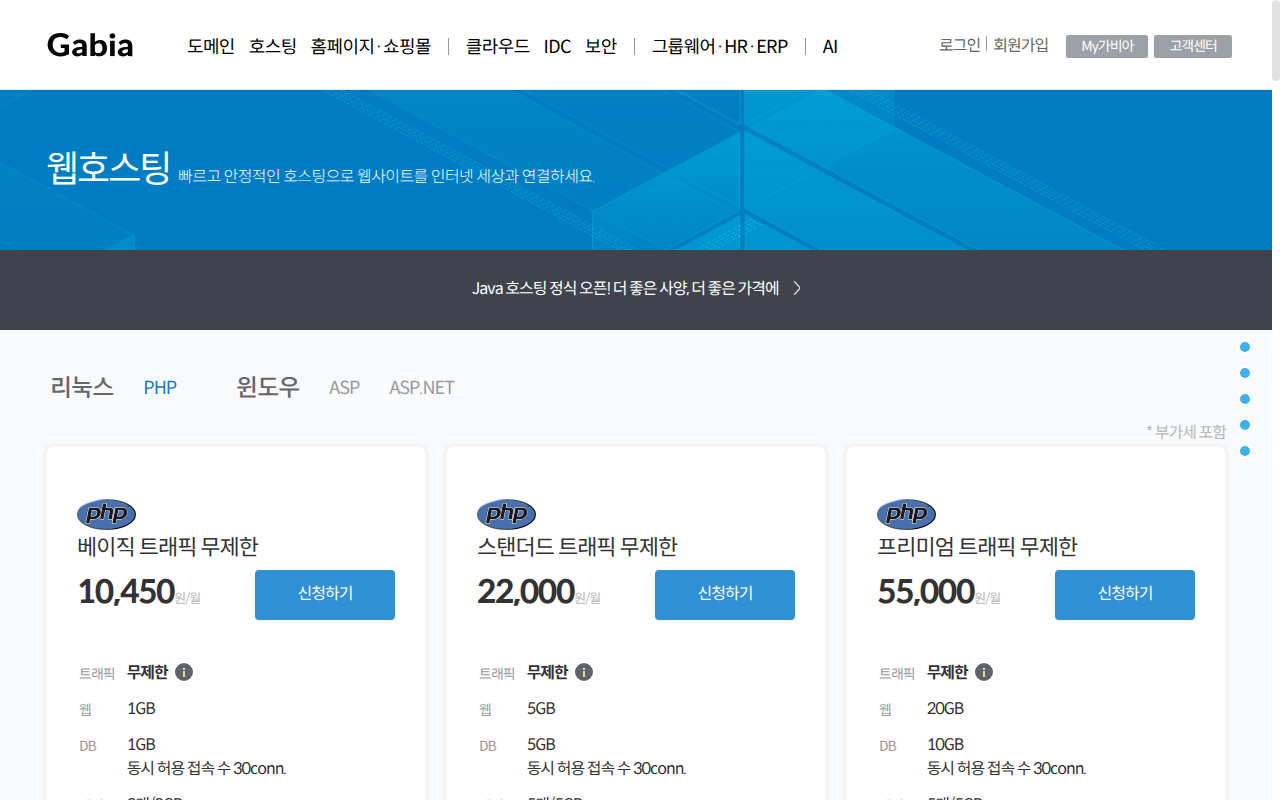The image size is (1280, 800).
Task: Select the second page-section dot indicator
Action: 1245,373
